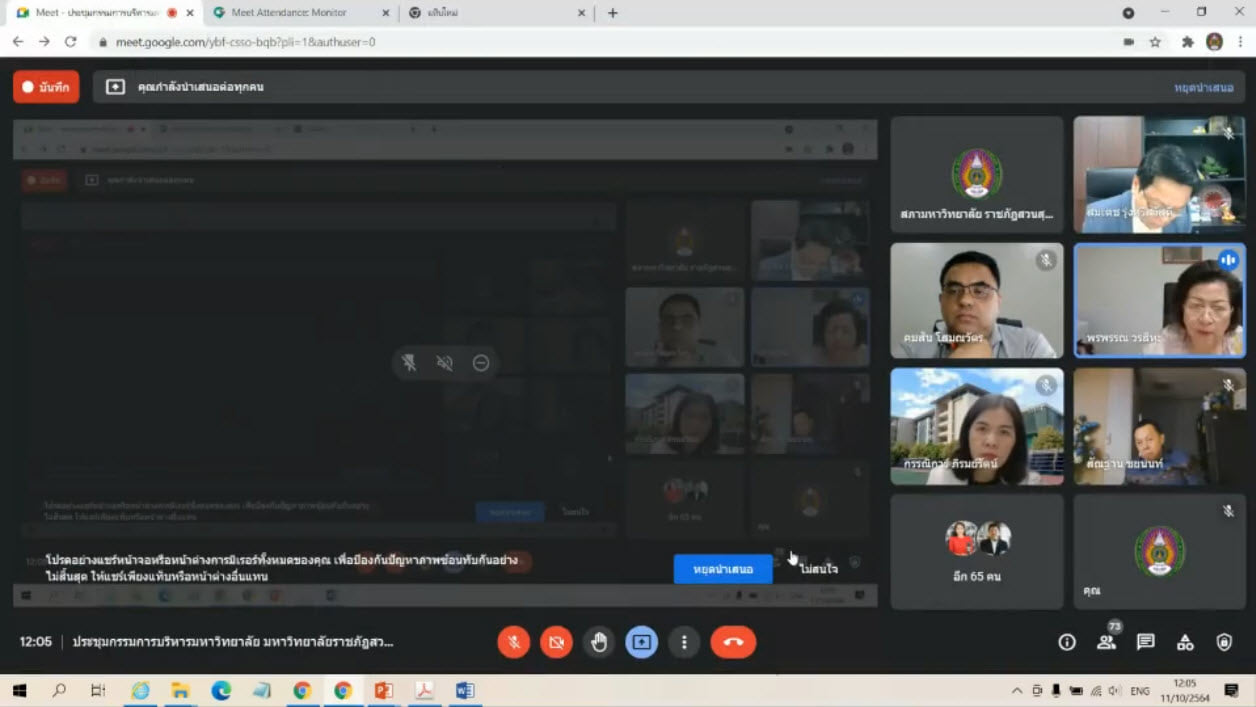This screenshot has width=1256, height=707.
Task: Select the อีก 65 คน participants tile
Action: click(976, 551)
